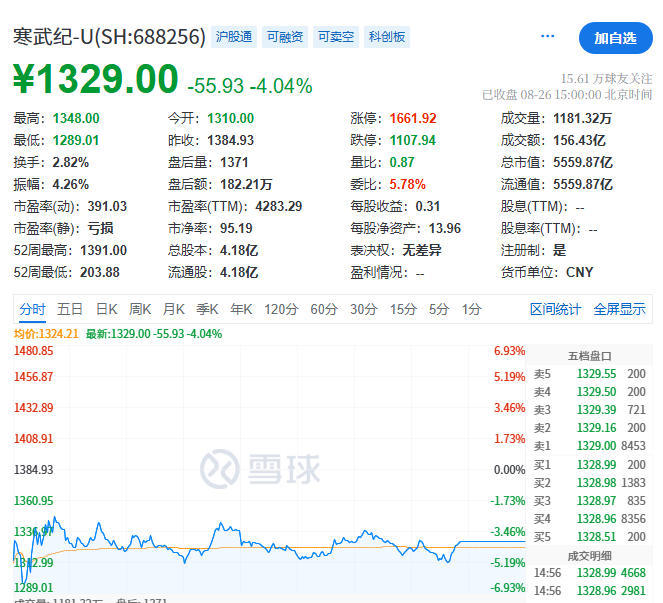
Task: Switch to the 120分 chart tab
Action: coord(281,310)
